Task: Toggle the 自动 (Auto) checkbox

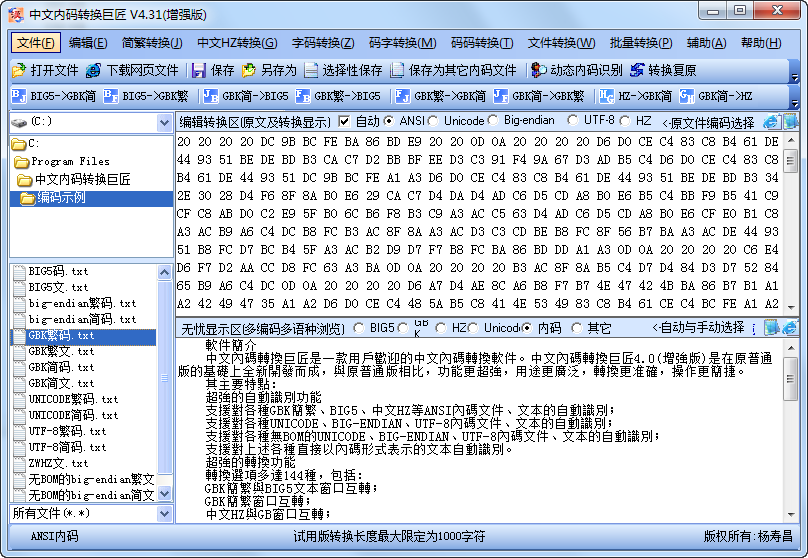Action: pyautogui.click(x=344, y=122)
